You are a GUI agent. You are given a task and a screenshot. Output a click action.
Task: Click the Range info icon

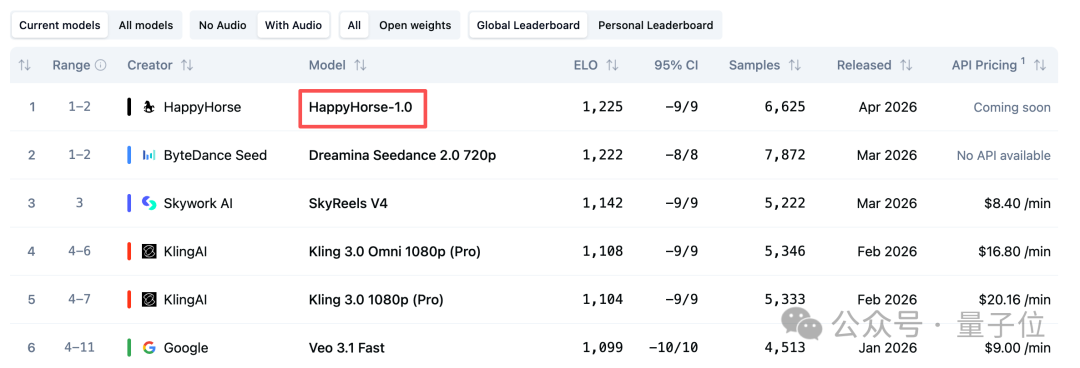[x=101, y=65]
